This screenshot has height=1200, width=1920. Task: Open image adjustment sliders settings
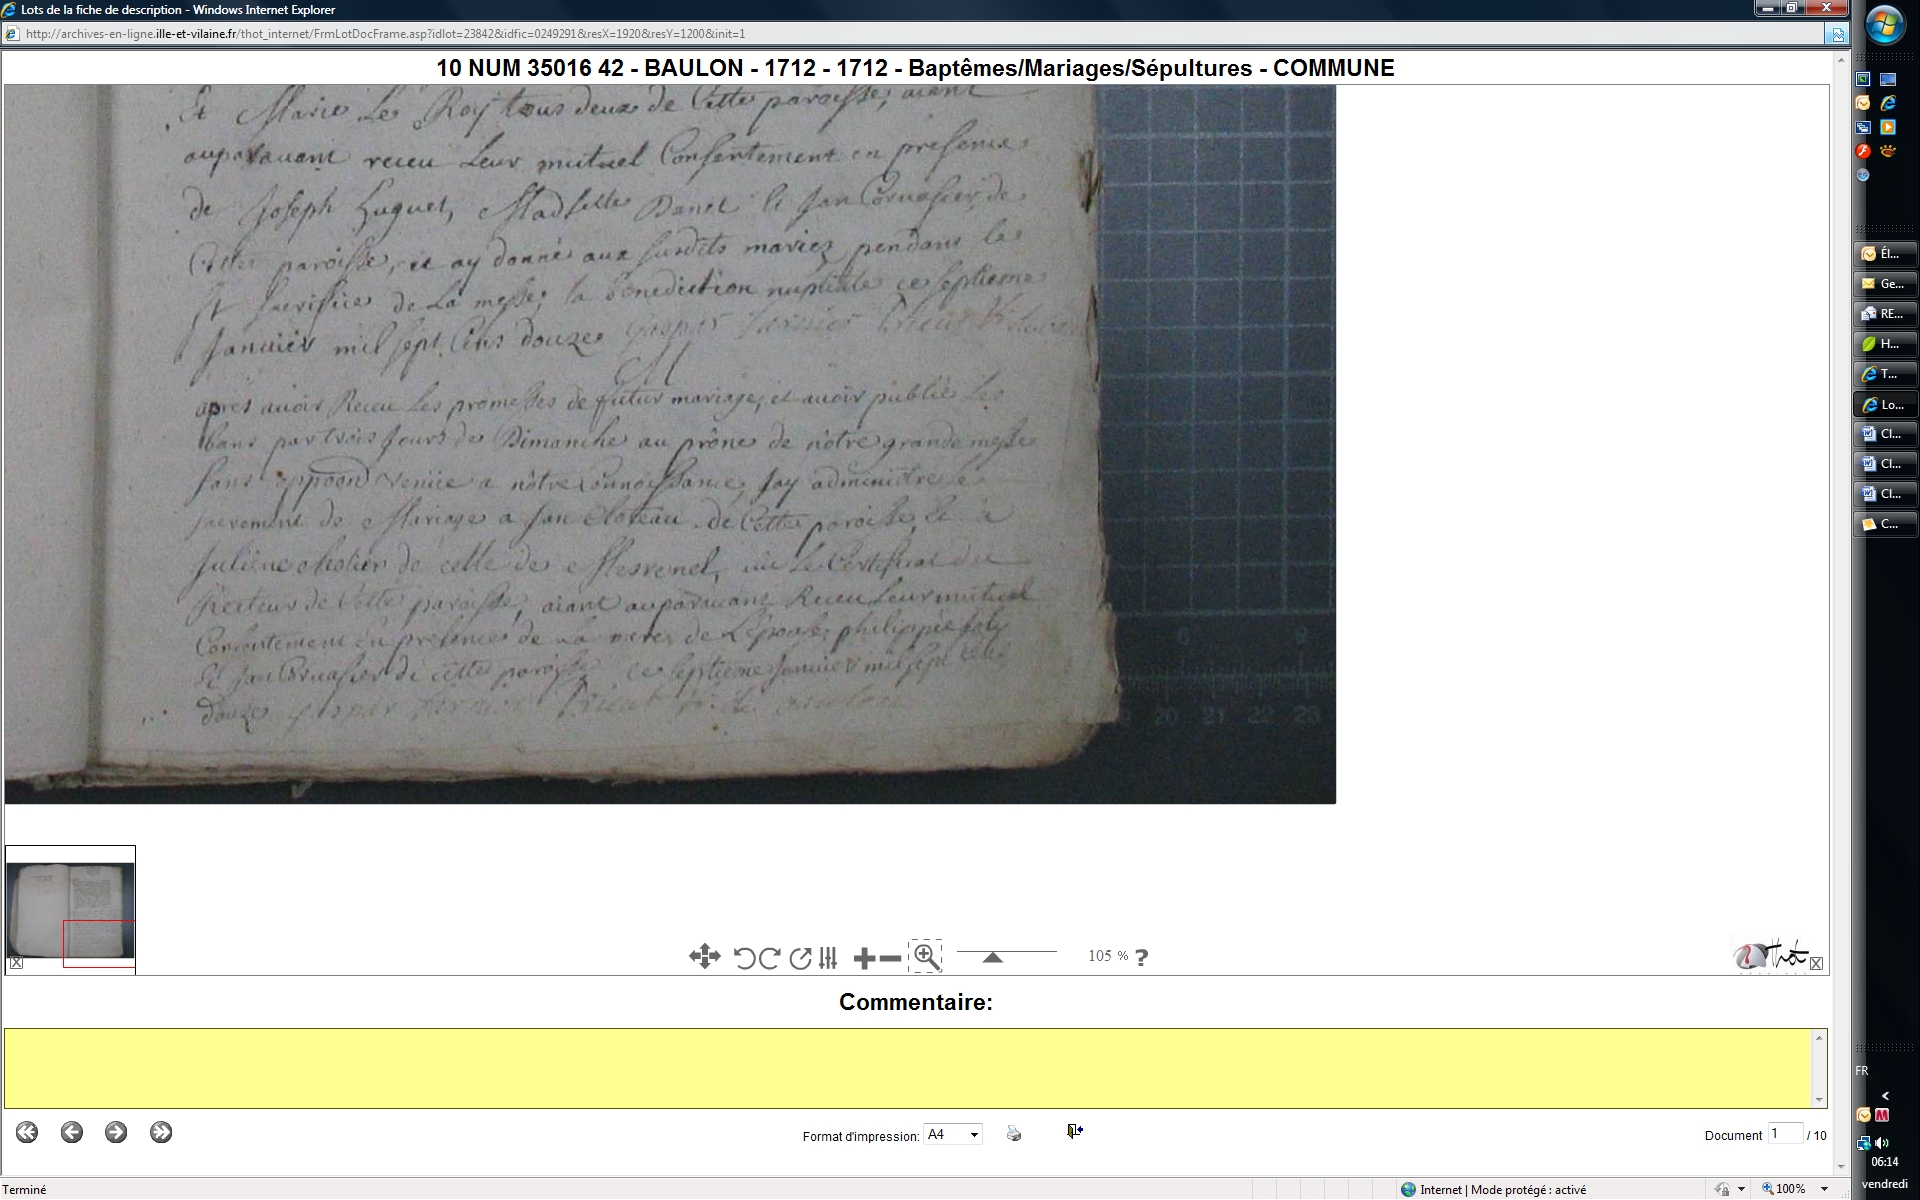[828, 958]
